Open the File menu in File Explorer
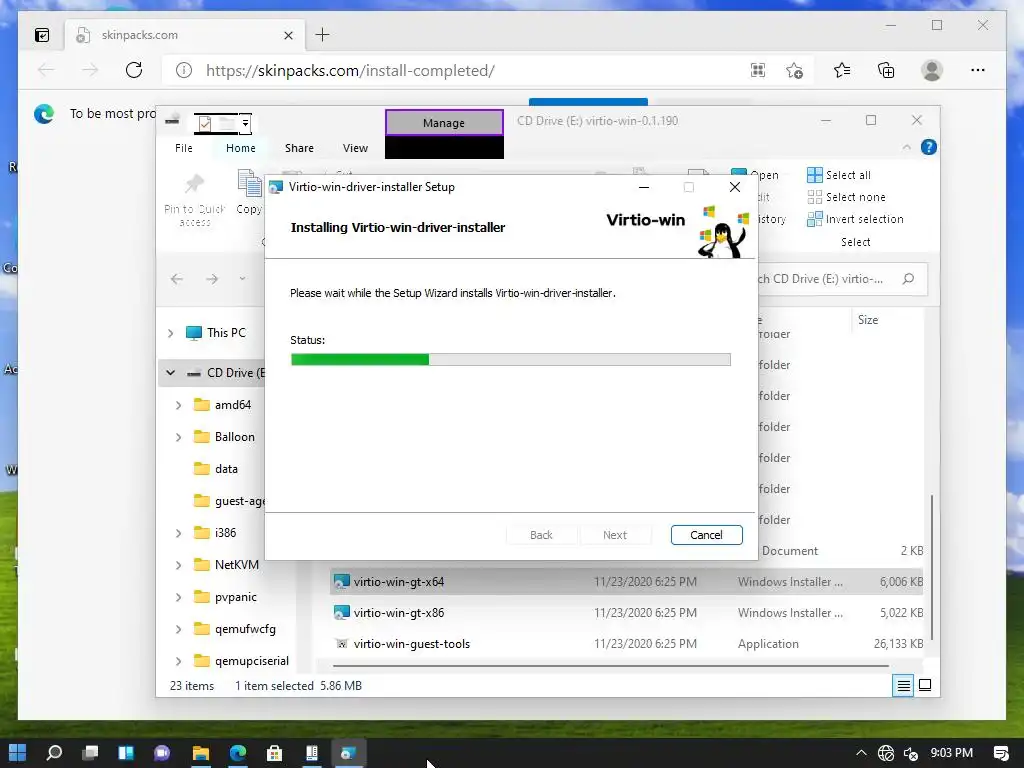Viewport: 1024px width, 768px height. click(184, 148)
